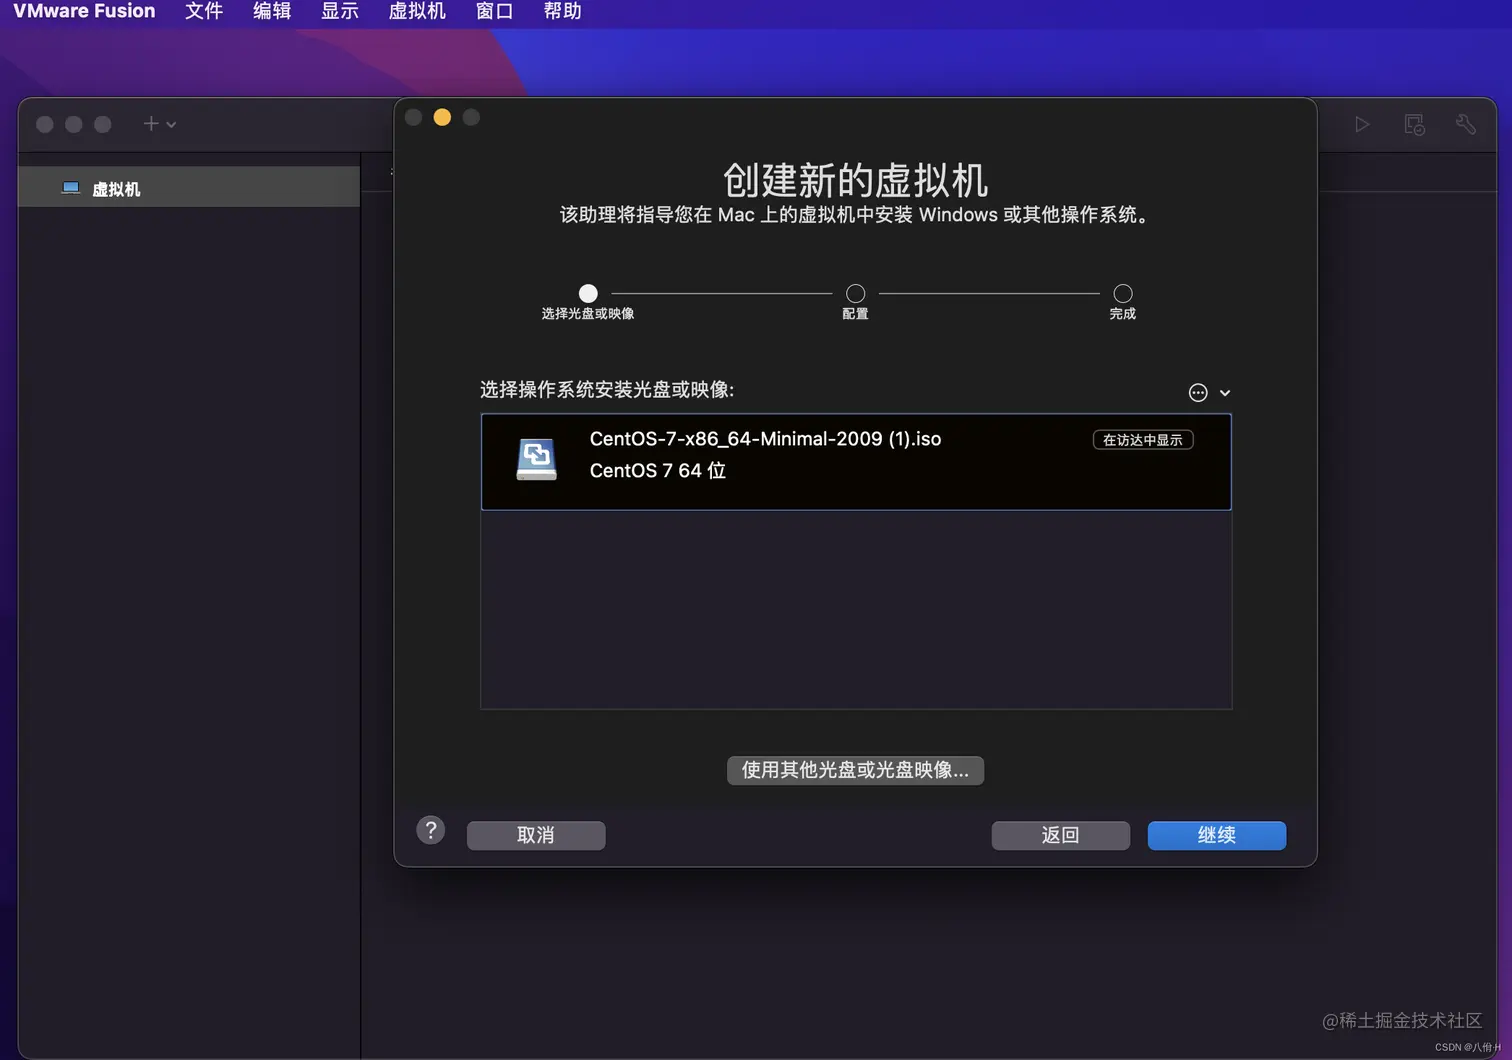Click the plus add button in library toolbar
The image size is (1512, 1060).
[151, 124]
